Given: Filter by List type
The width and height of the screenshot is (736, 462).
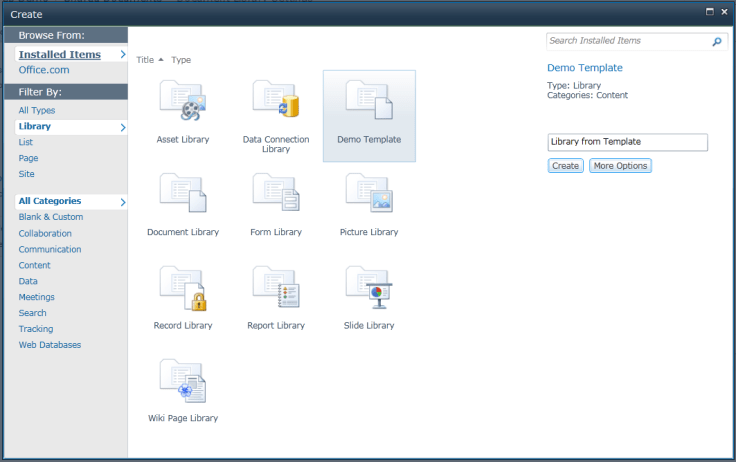Looking at the screenshot, I should [x=26, y=142].
